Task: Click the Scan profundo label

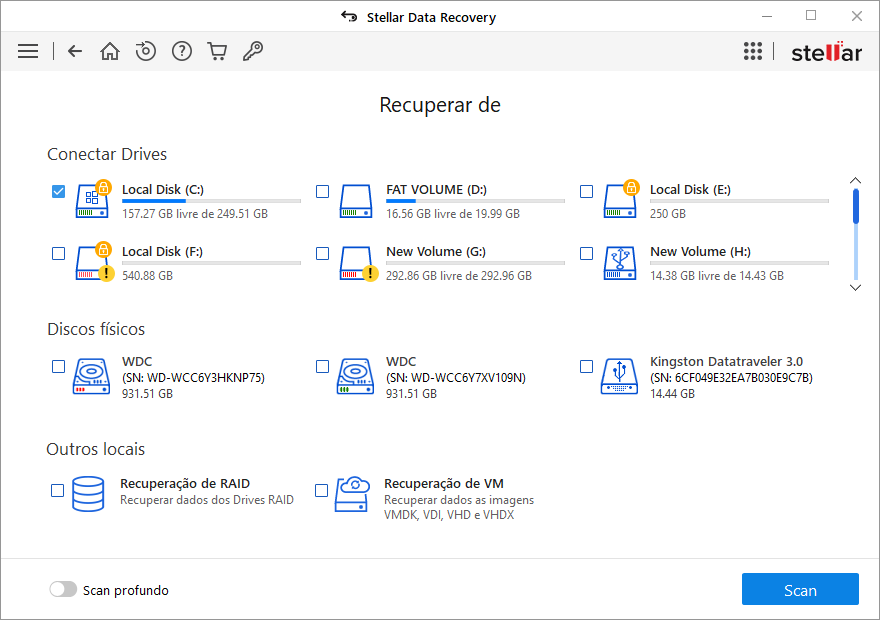Action: 126,590
